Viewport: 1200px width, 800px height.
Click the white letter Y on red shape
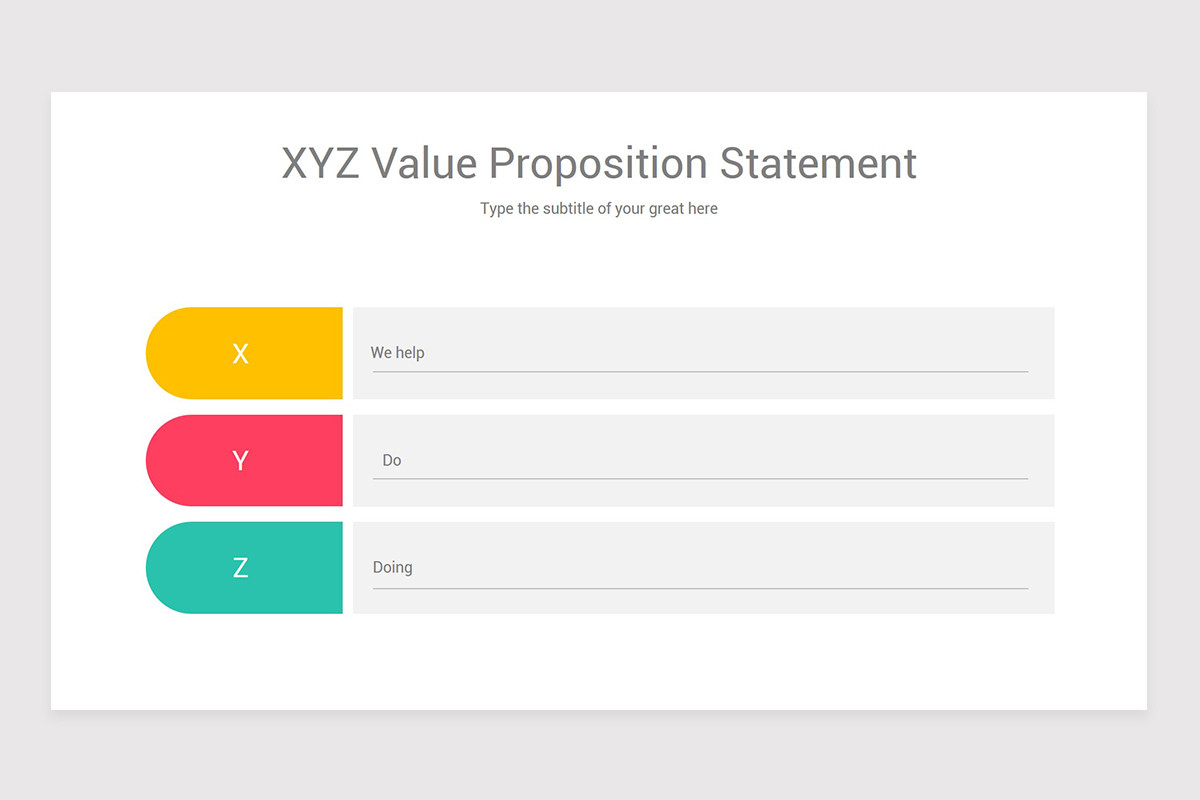240,460
